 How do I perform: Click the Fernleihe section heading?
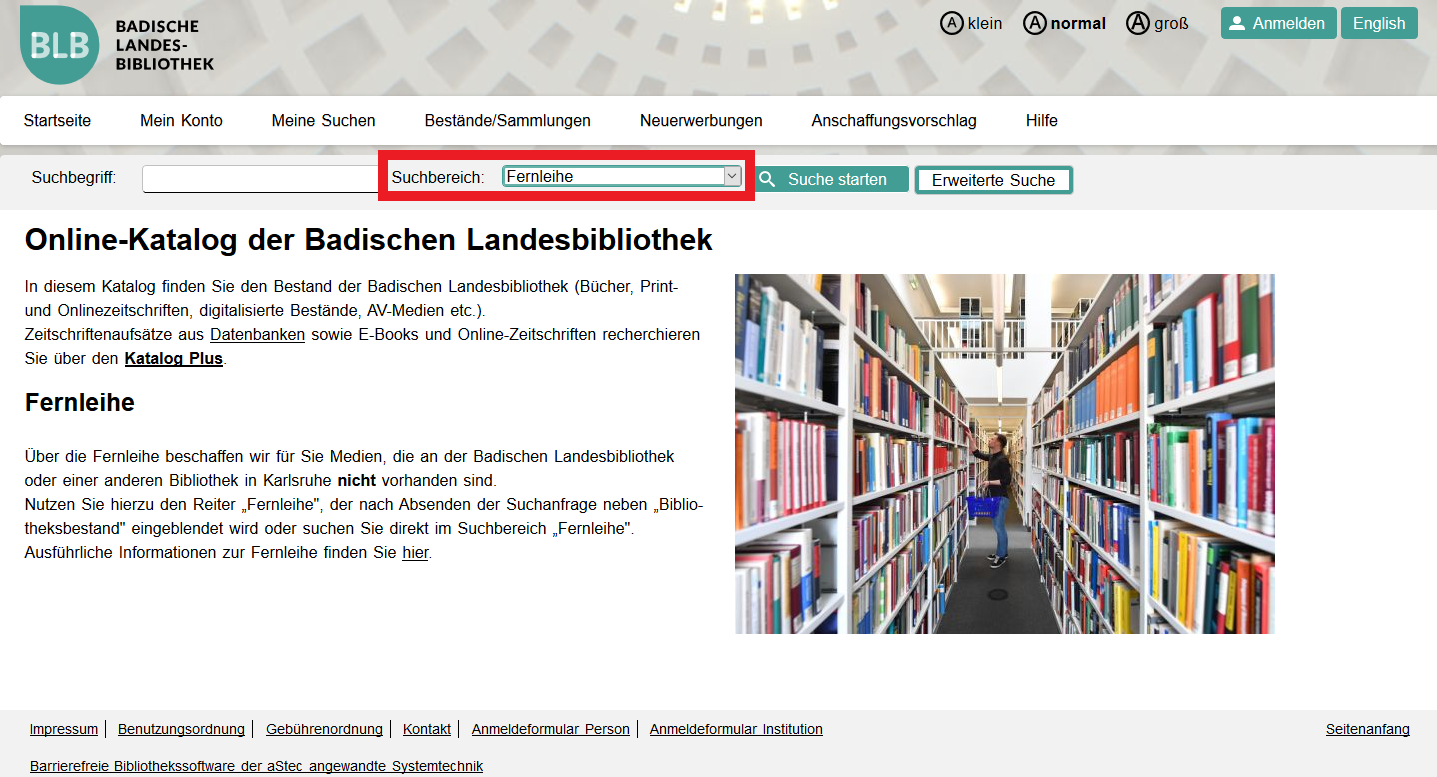pyautogui.click(x=80, y=403)
